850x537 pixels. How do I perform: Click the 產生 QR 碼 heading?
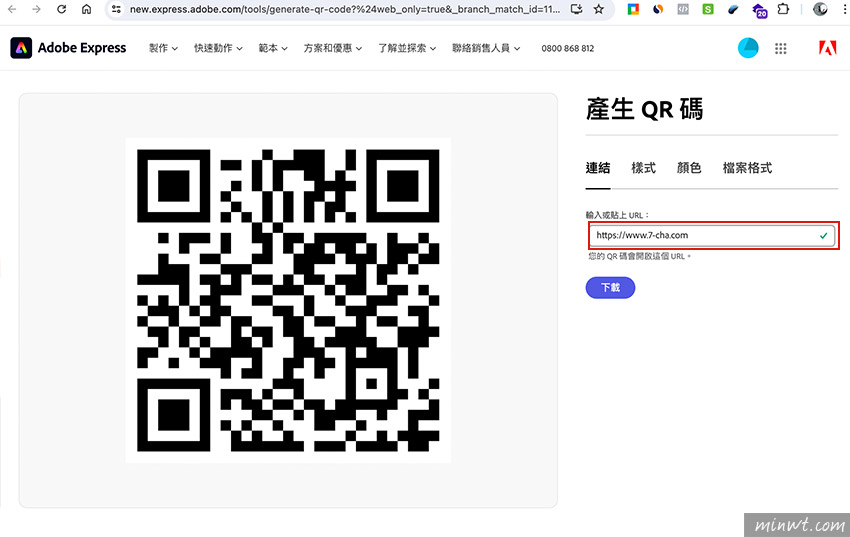[645, 109]
